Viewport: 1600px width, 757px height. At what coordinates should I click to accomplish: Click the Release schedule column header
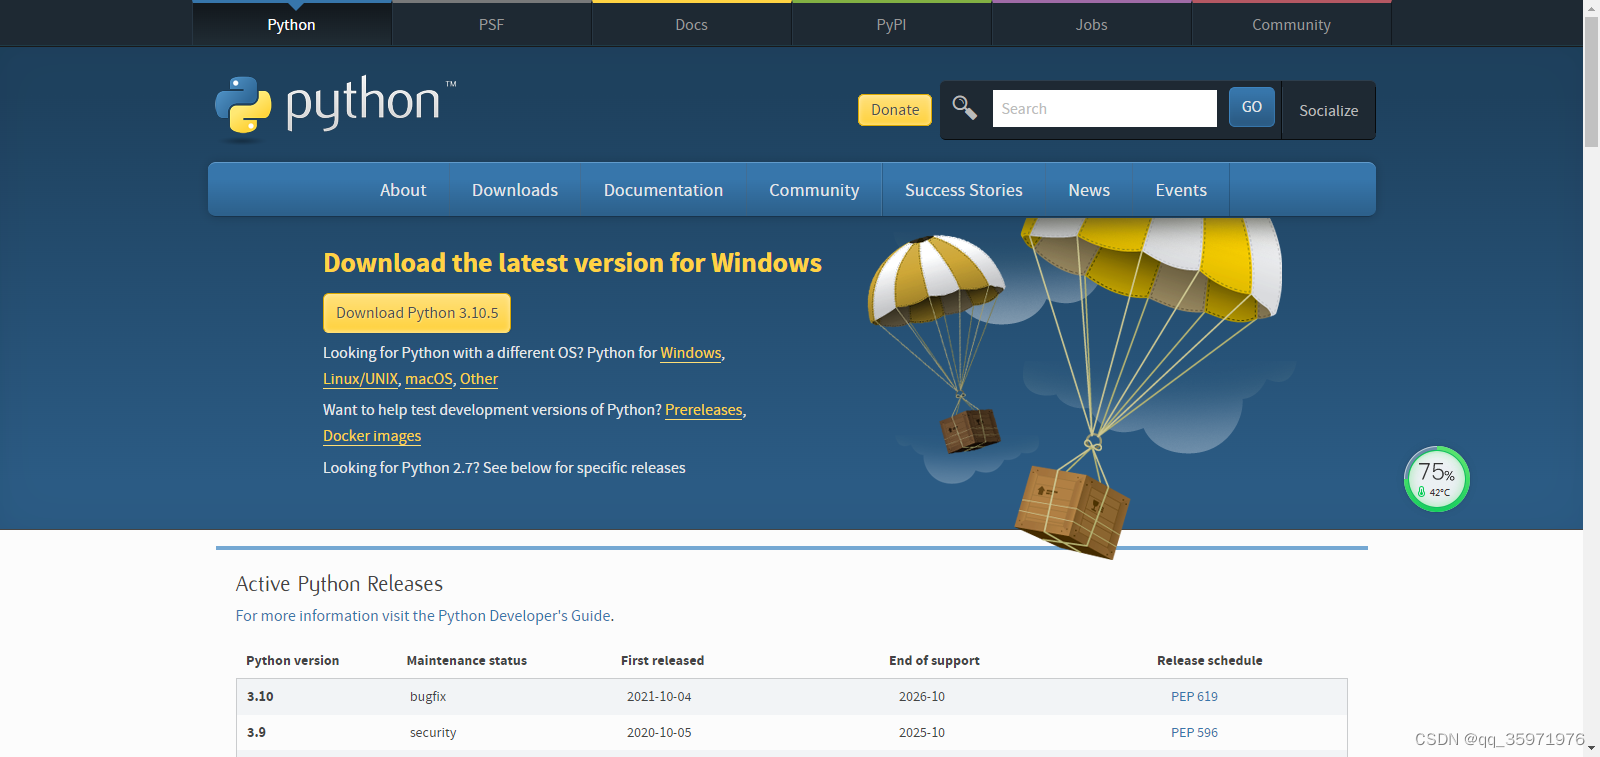pyautogui.click(x=1209, y=661)
